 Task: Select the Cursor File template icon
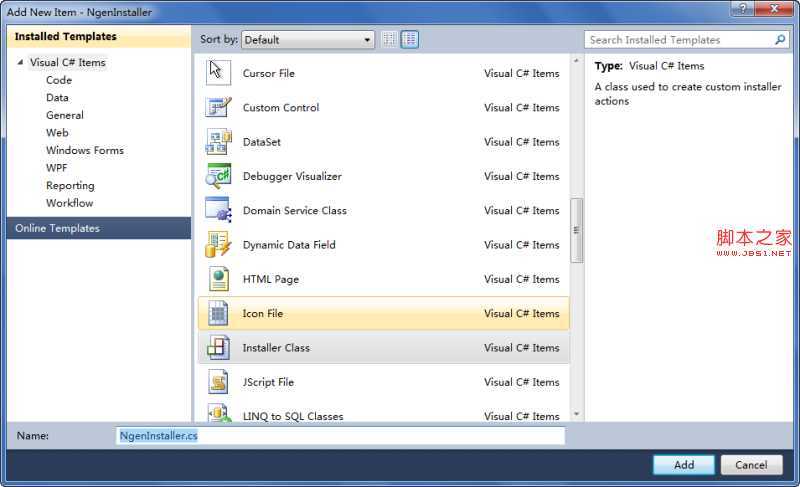218,72
